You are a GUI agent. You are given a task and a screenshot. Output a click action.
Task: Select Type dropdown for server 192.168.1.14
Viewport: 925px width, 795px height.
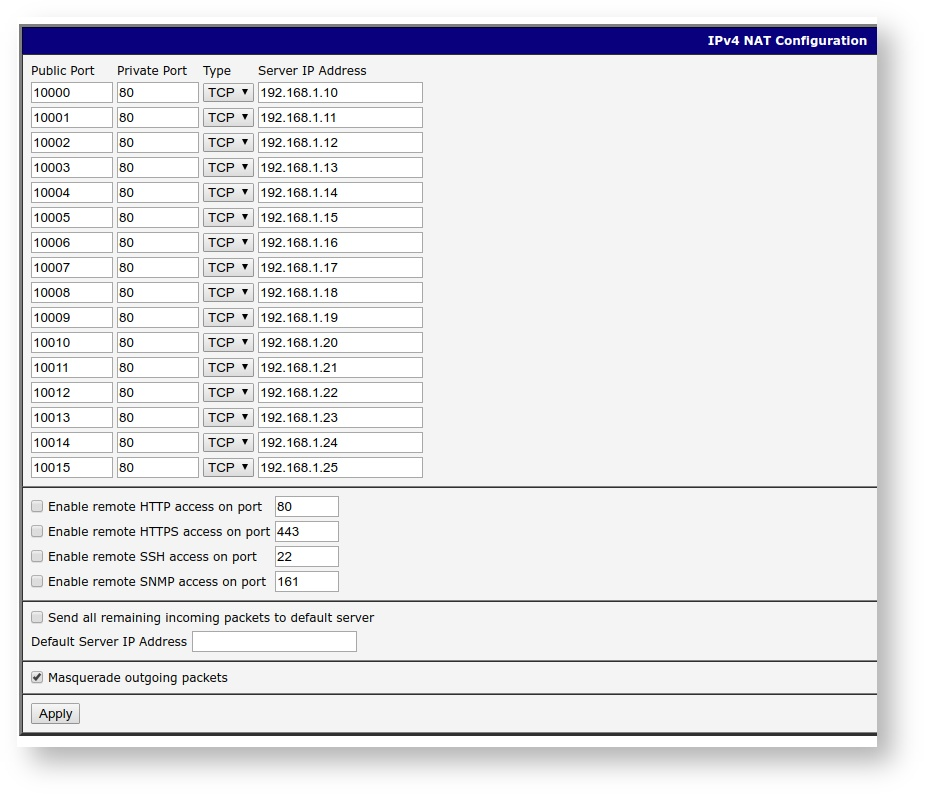[228, 193]
